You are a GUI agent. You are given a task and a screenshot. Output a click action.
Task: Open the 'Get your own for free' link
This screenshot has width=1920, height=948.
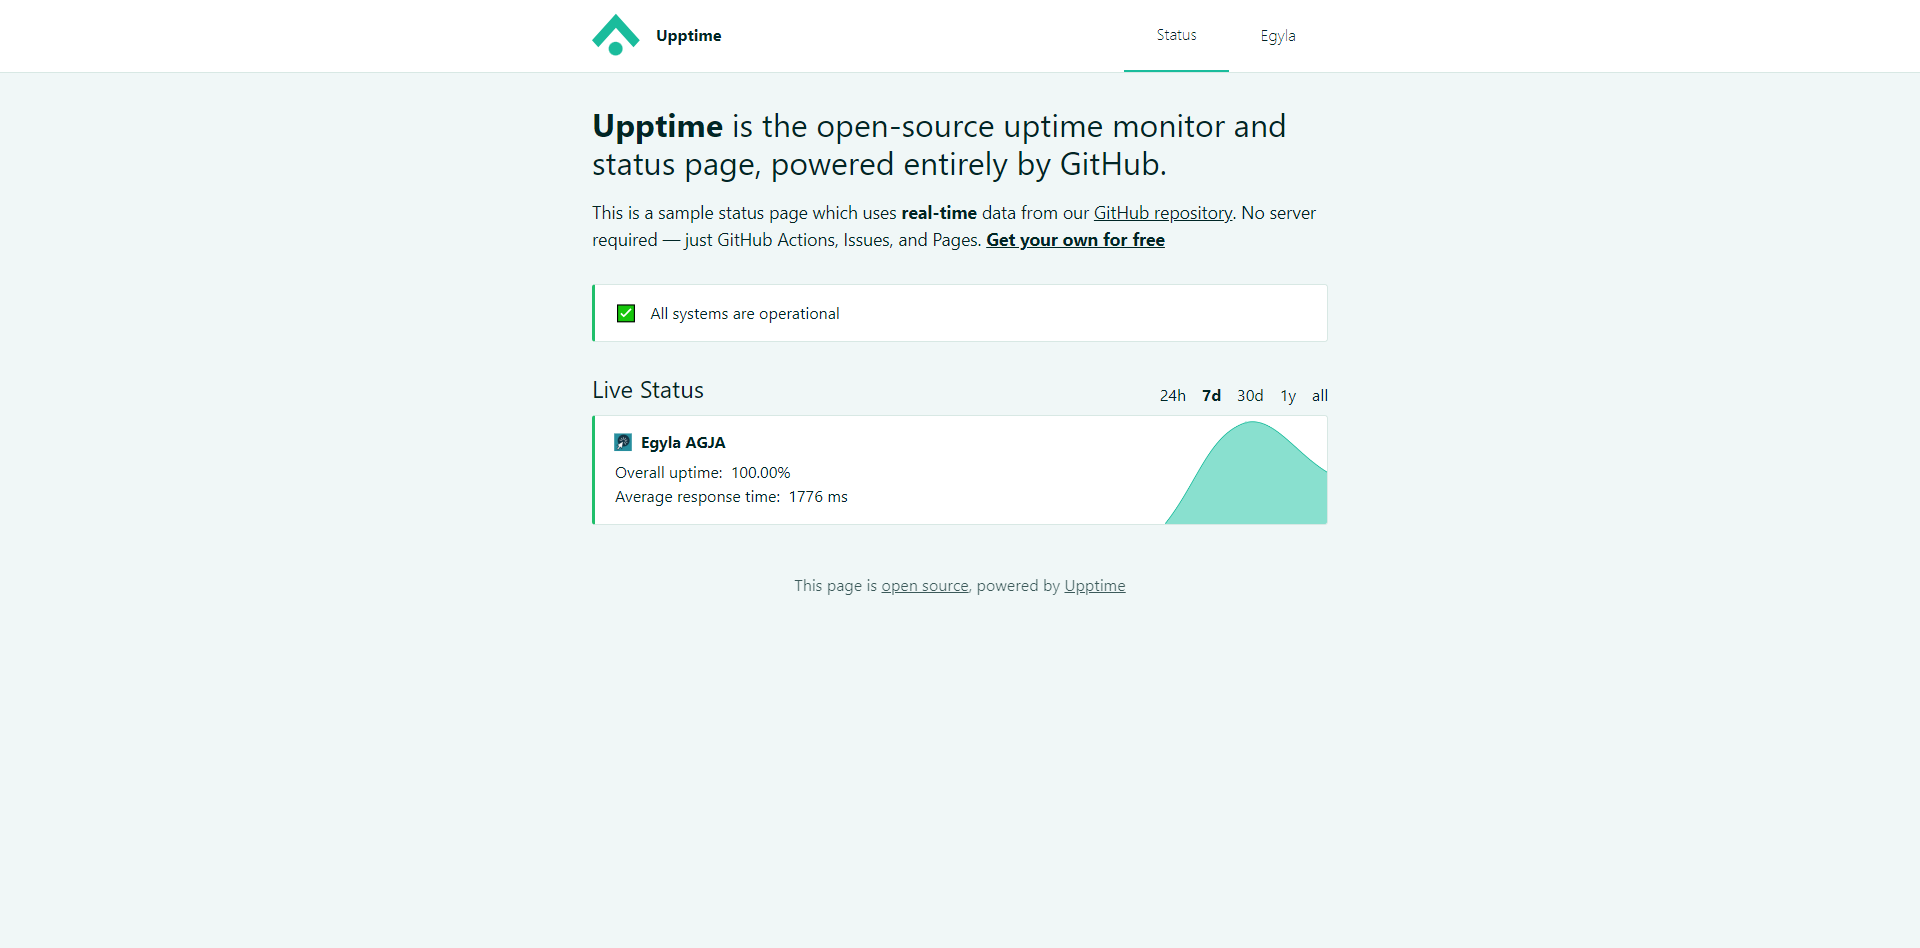point(1075,240)
